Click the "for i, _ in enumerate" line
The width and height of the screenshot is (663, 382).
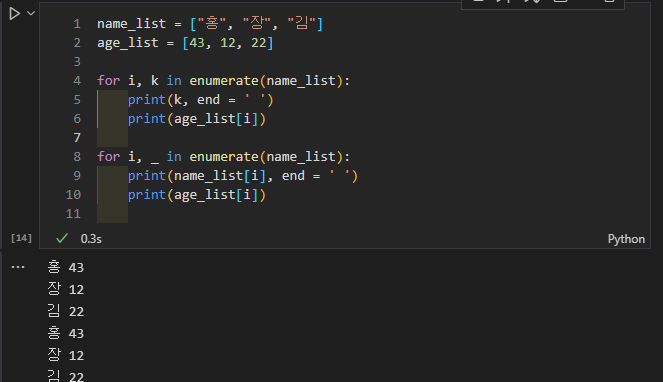(x=224, y=157)
